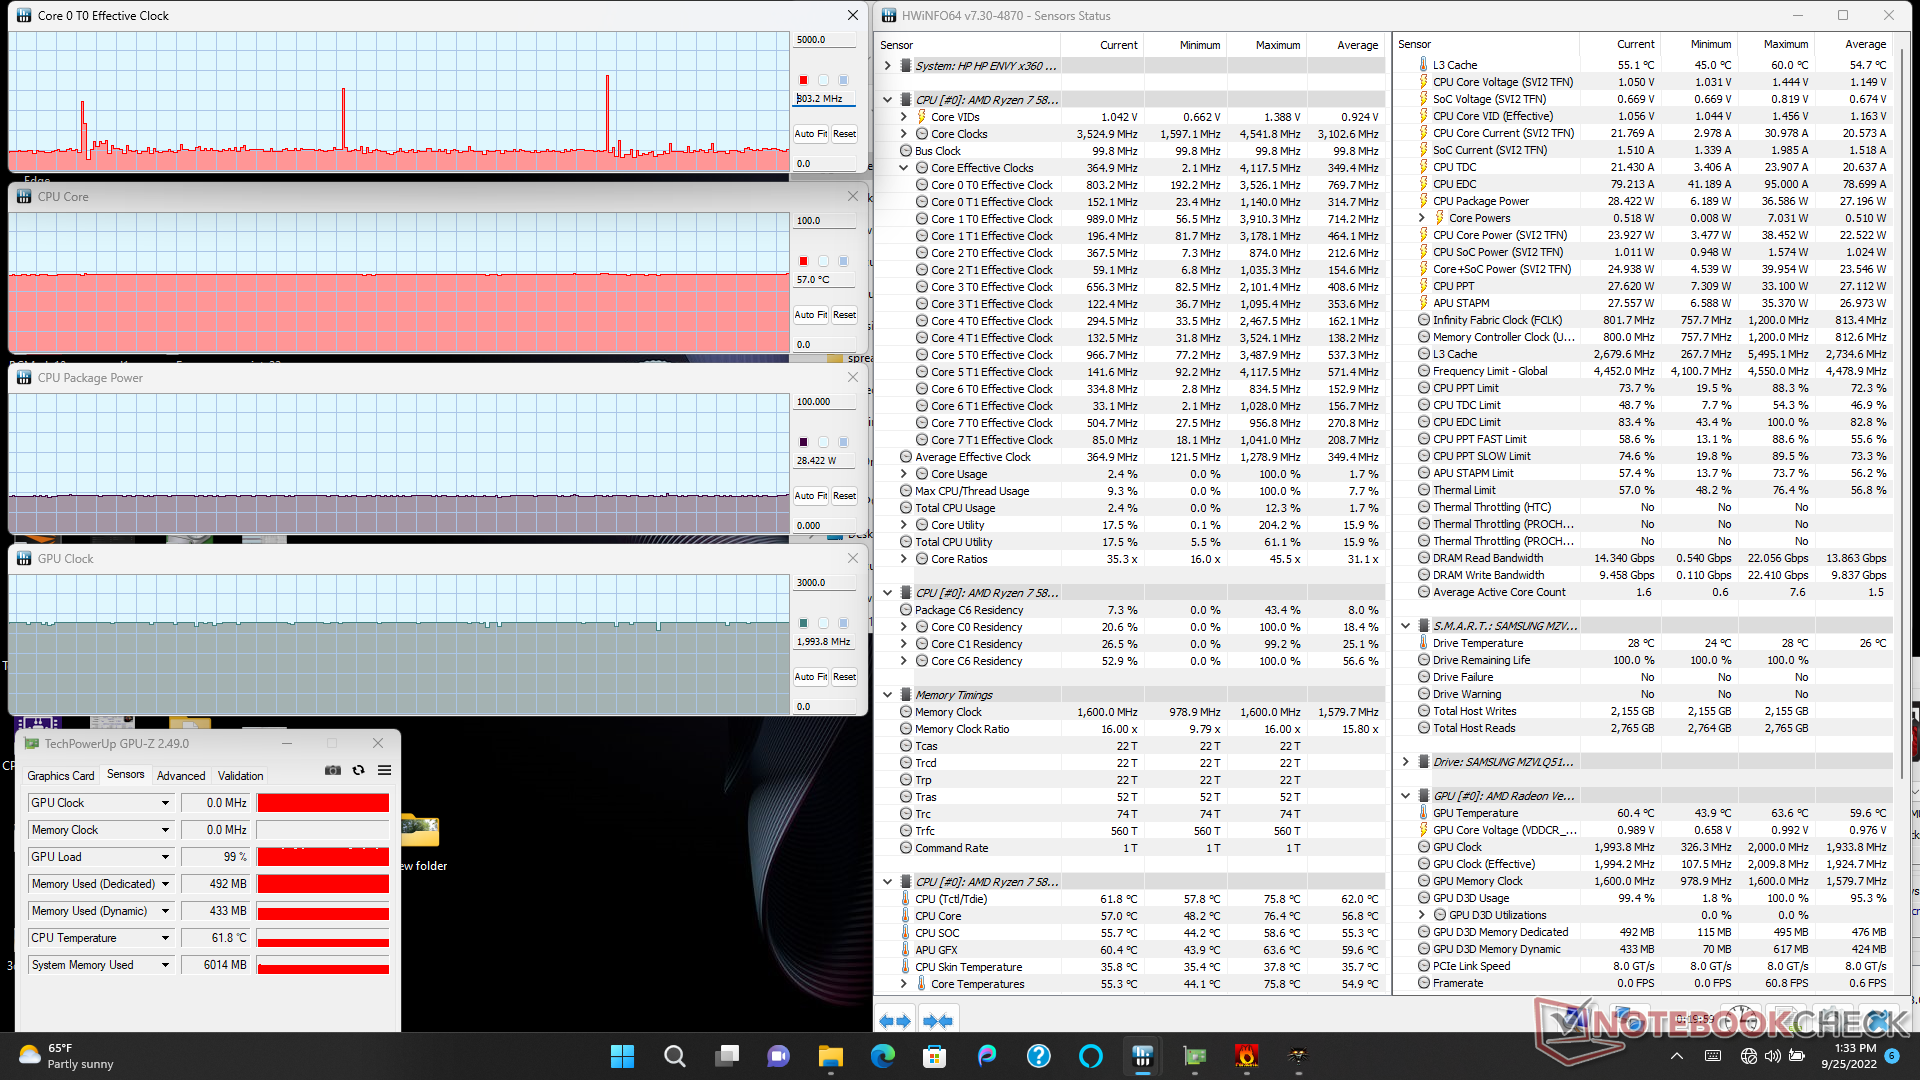
Task: Click the GPU-Z taskbar icon
Action: point(1194,1056)
